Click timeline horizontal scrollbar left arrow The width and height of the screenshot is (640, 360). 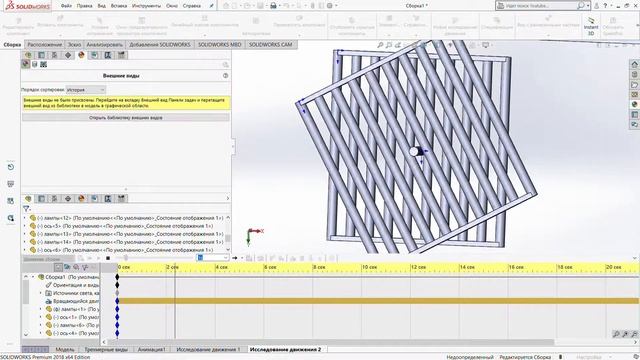point(104,342)
